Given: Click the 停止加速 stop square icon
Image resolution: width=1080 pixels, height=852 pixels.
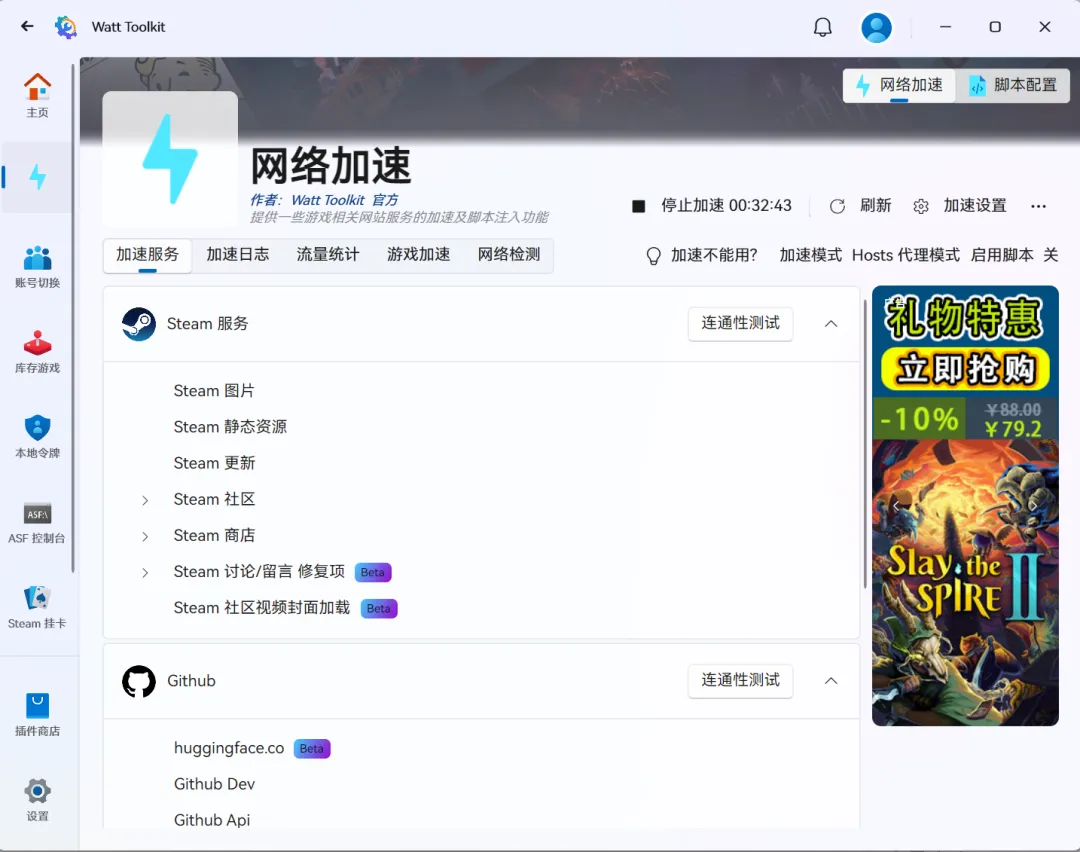Looking at the screenshot, I should [x=638, y=206].
